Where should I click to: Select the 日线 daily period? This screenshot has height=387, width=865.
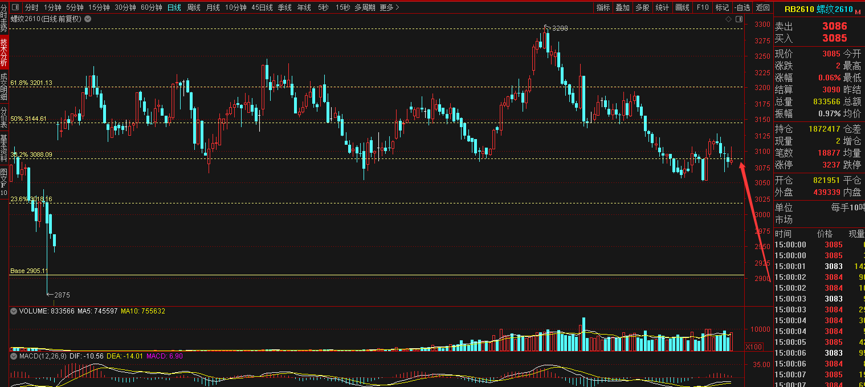(174, 8)
